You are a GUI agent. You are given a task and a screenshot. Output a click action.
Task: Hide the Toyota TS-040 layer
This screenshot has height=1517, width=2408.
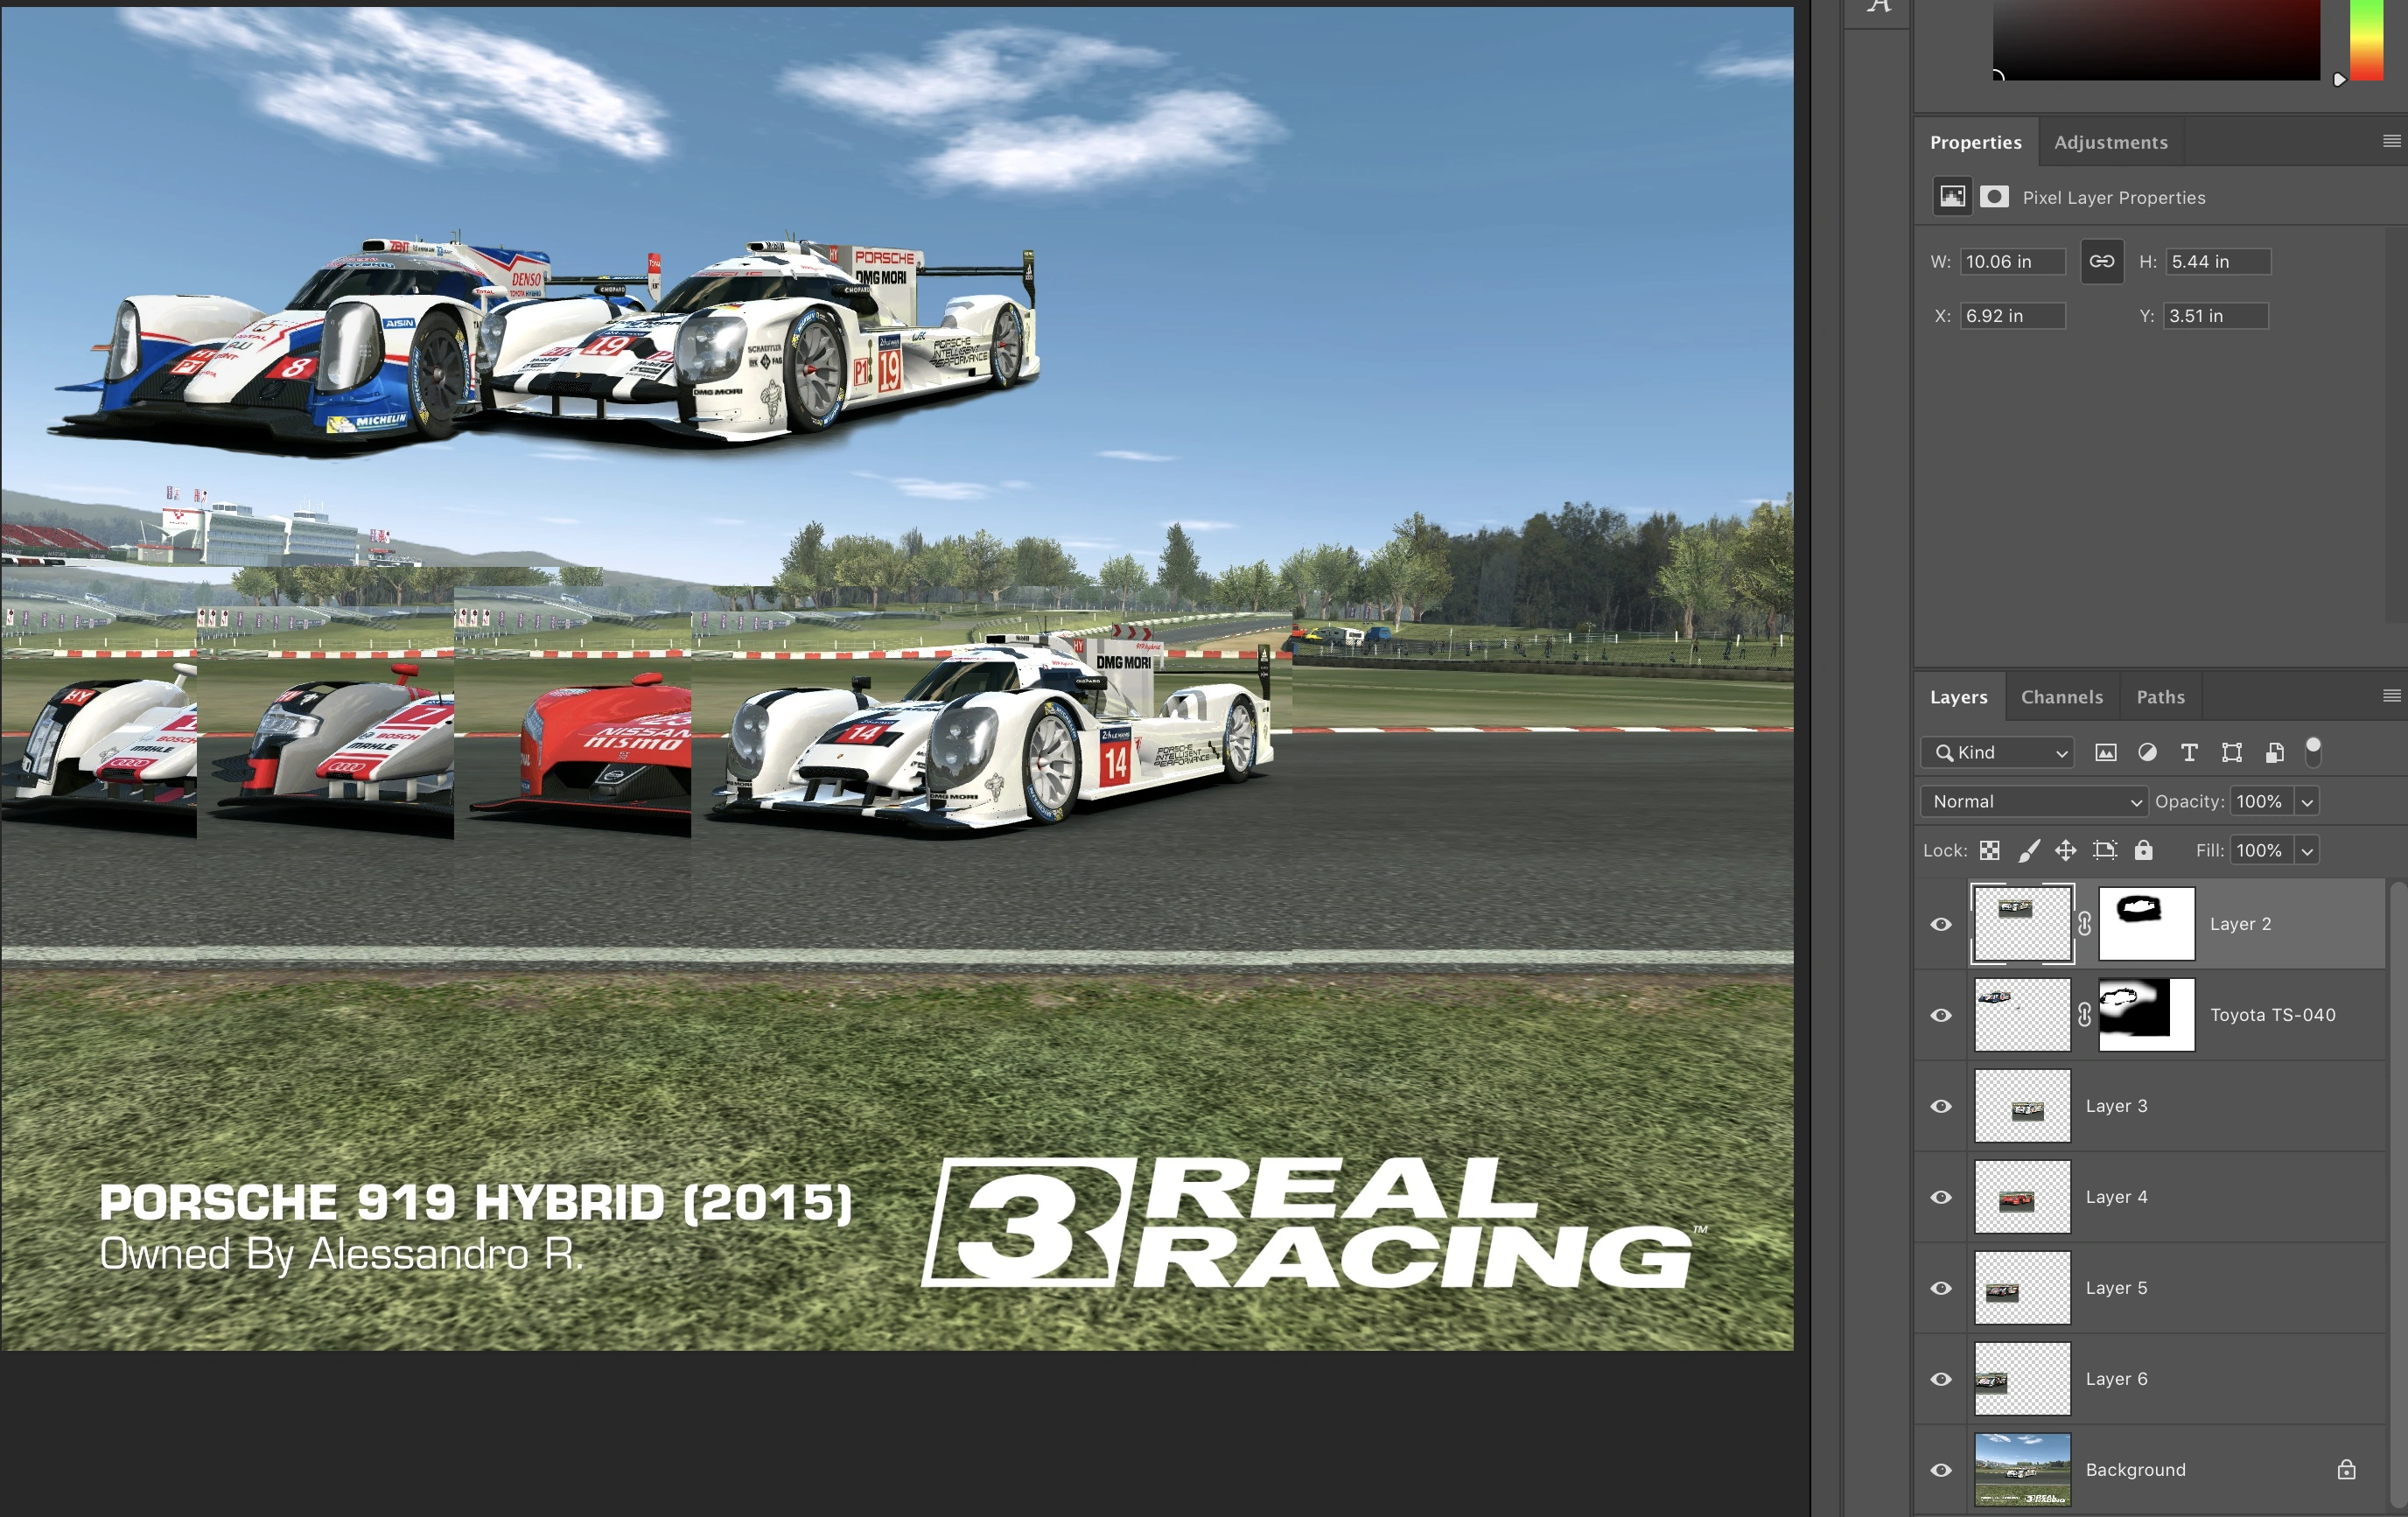click(1941, 1015)
